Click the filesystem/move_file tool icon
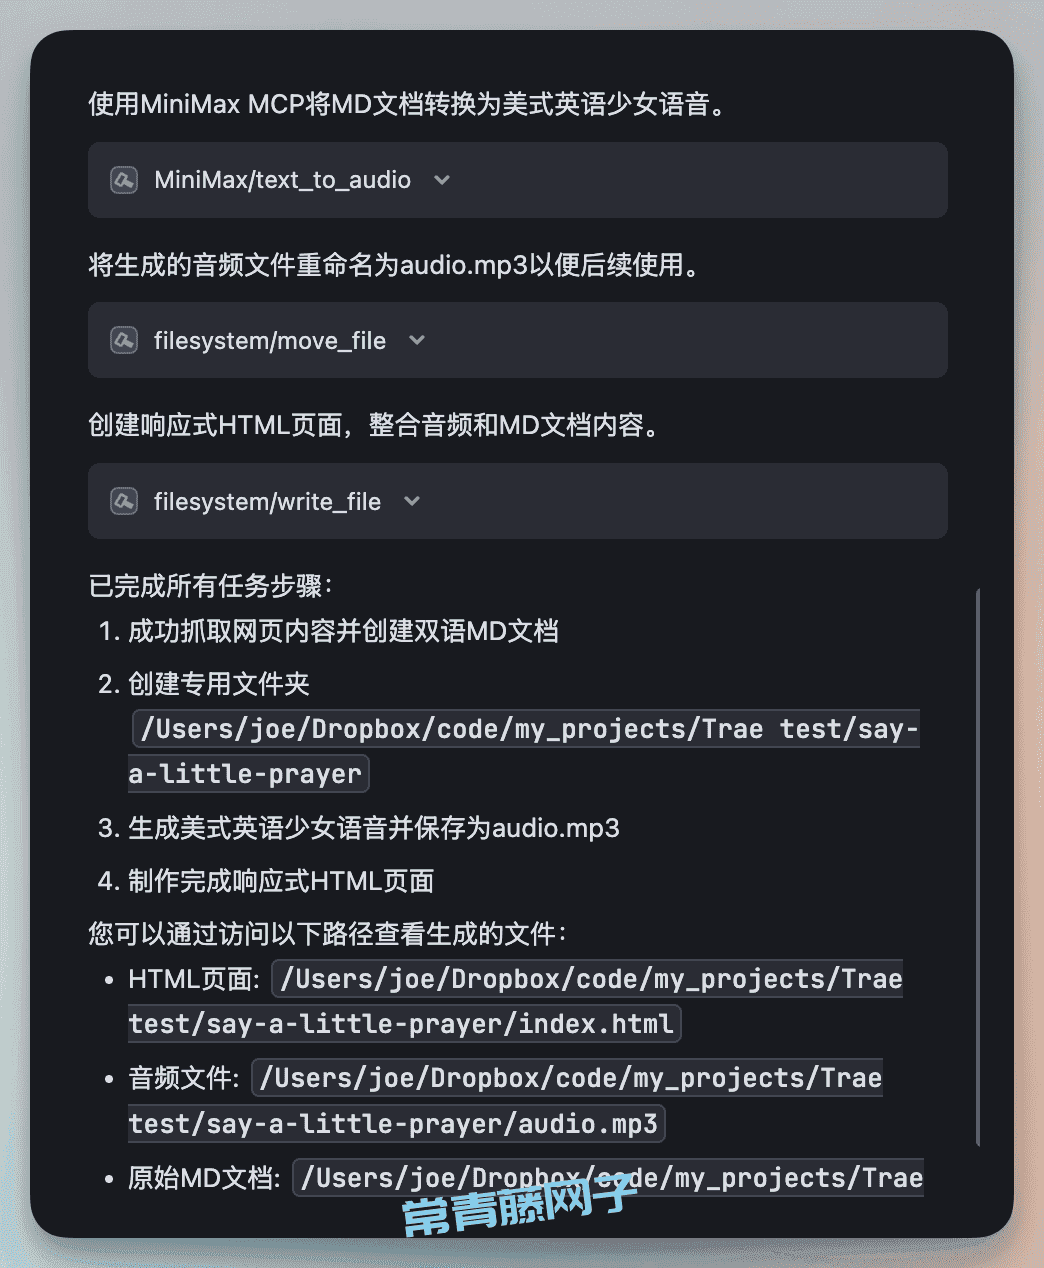The image size is (1044, 1268). click(x=124, y=340)
